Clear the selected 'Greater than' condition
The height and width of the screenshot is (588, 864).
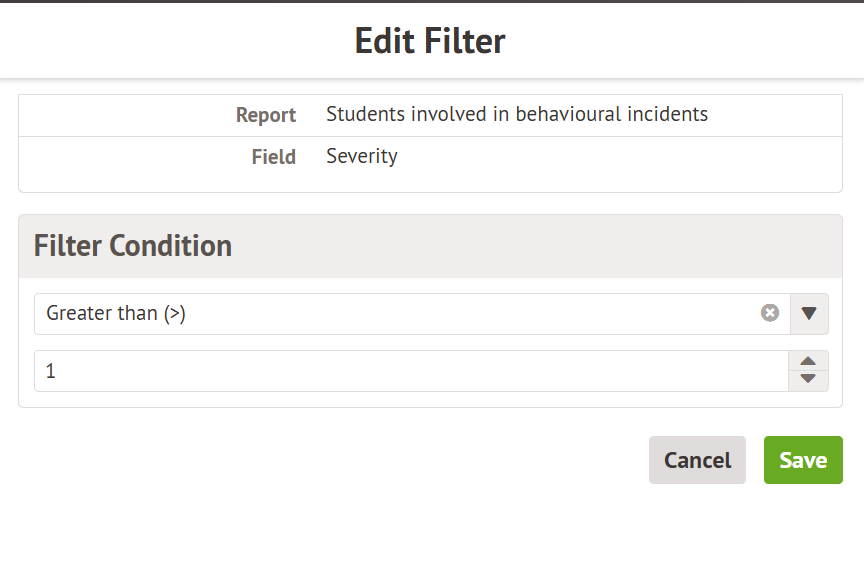click(770, 313)
